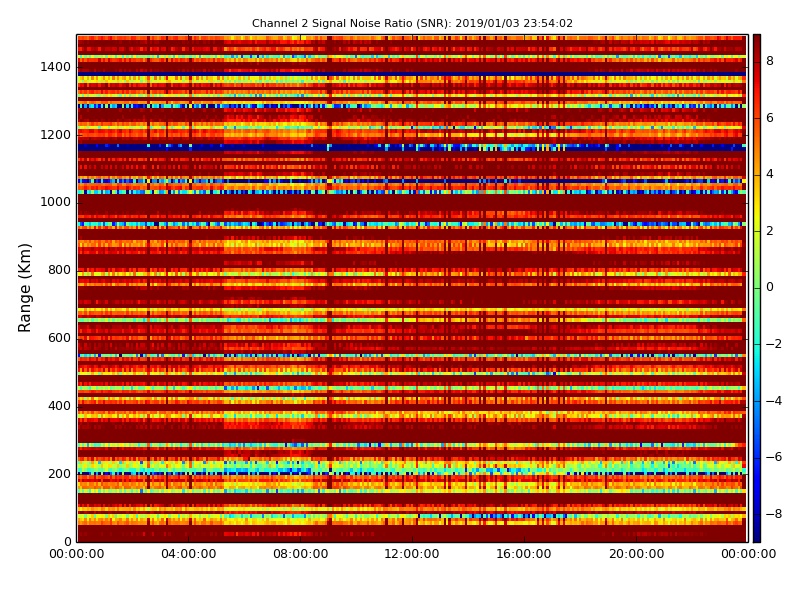Click the colorbar 0 value label
Viewport: 800px width, 600px height.
click(x=770, y=287)
